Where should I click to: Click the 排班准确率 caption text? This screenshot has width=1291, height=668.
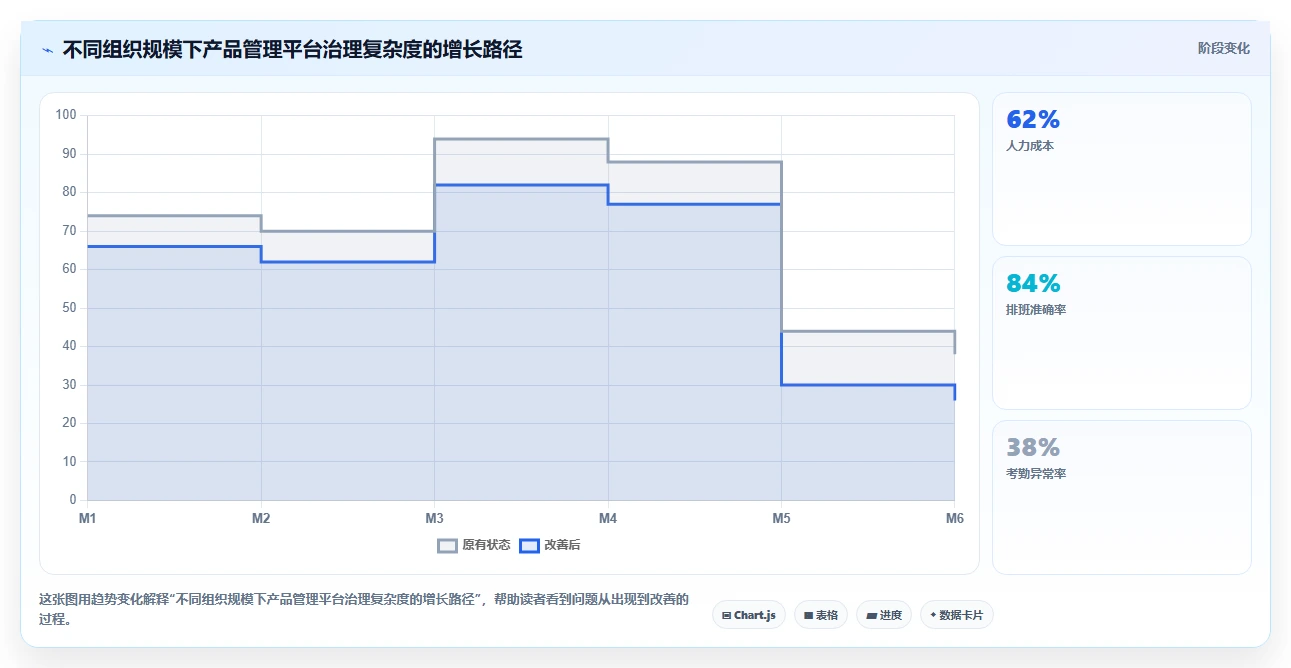[1036, 309]
